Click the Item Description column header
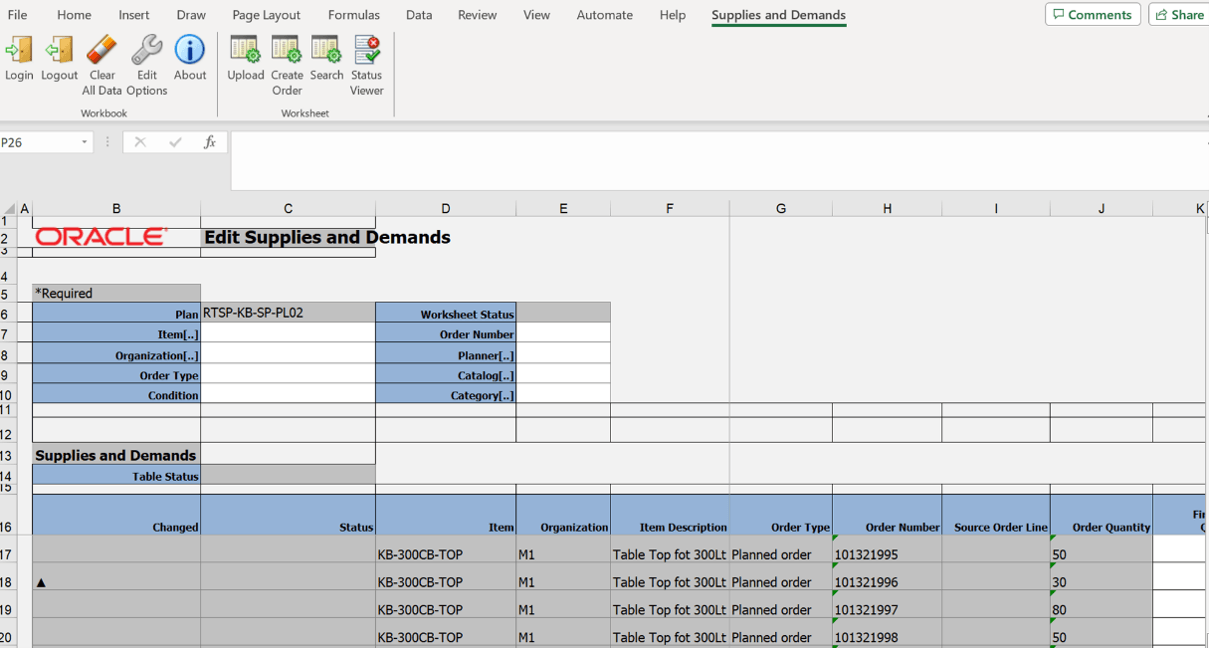This screenshot has height=648, width=1209. tap(670, 516)
